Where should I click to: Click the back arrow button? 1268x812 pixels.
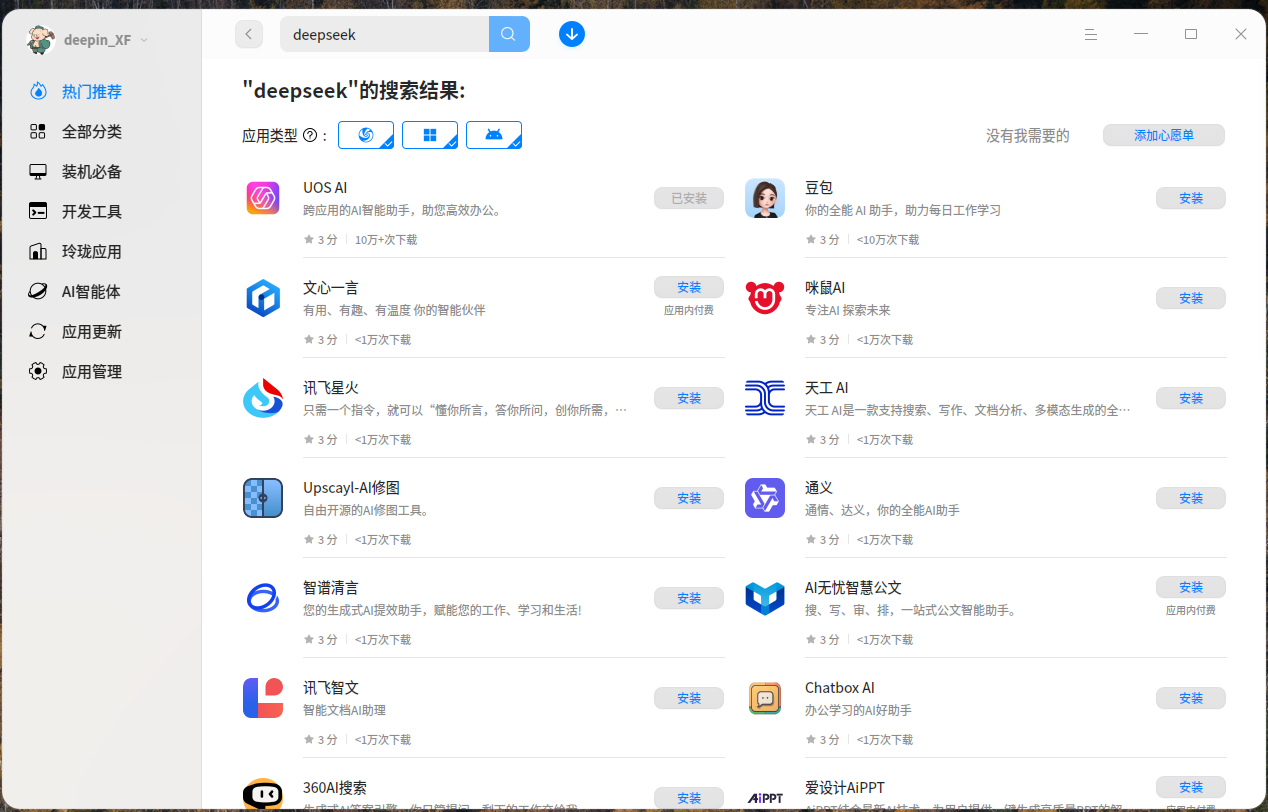249,34
